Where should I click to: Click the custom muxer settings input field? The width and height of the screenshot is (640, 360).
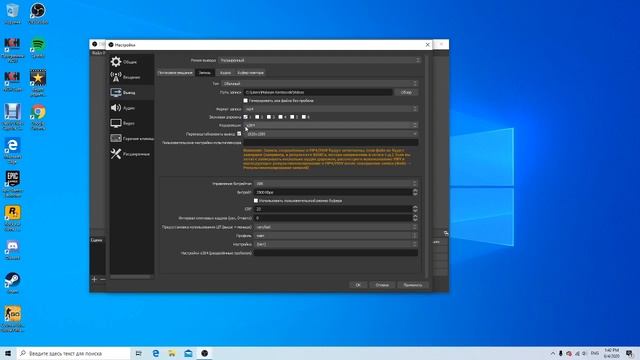coord(331,142)
